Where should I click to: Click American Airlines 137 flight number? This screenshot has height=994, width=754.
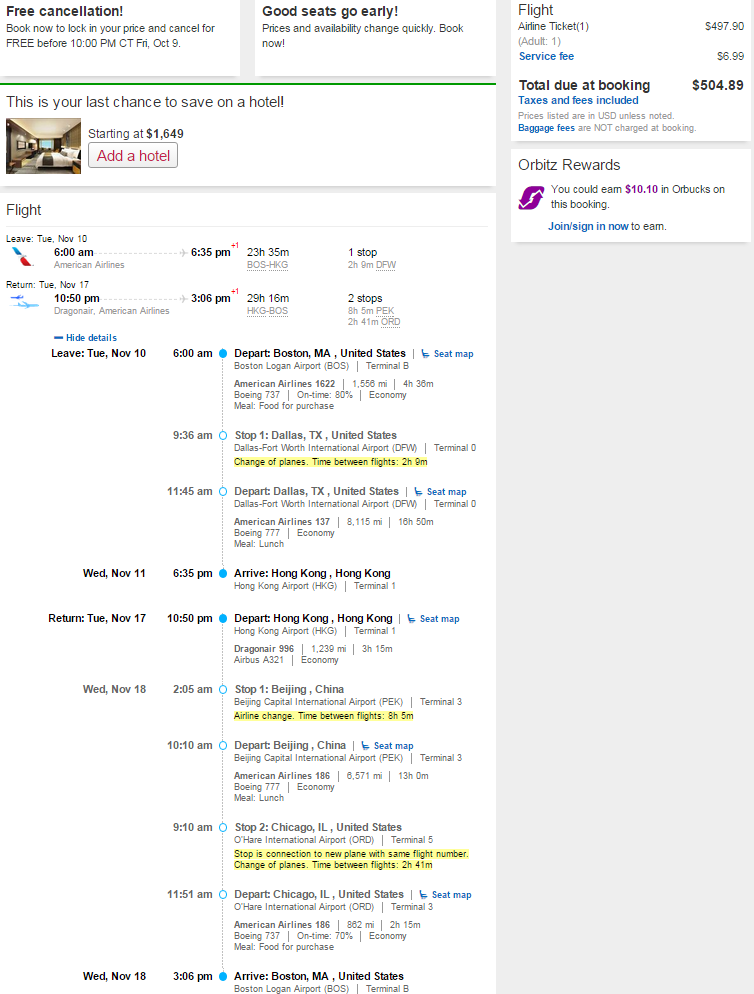point(282,522)
